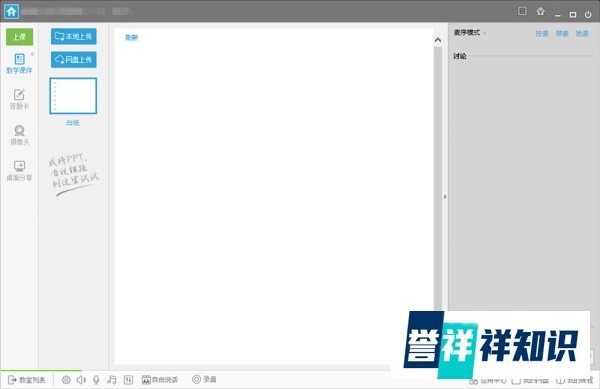
Task: Start recording with 录音 button
Action: click(204, 379)
